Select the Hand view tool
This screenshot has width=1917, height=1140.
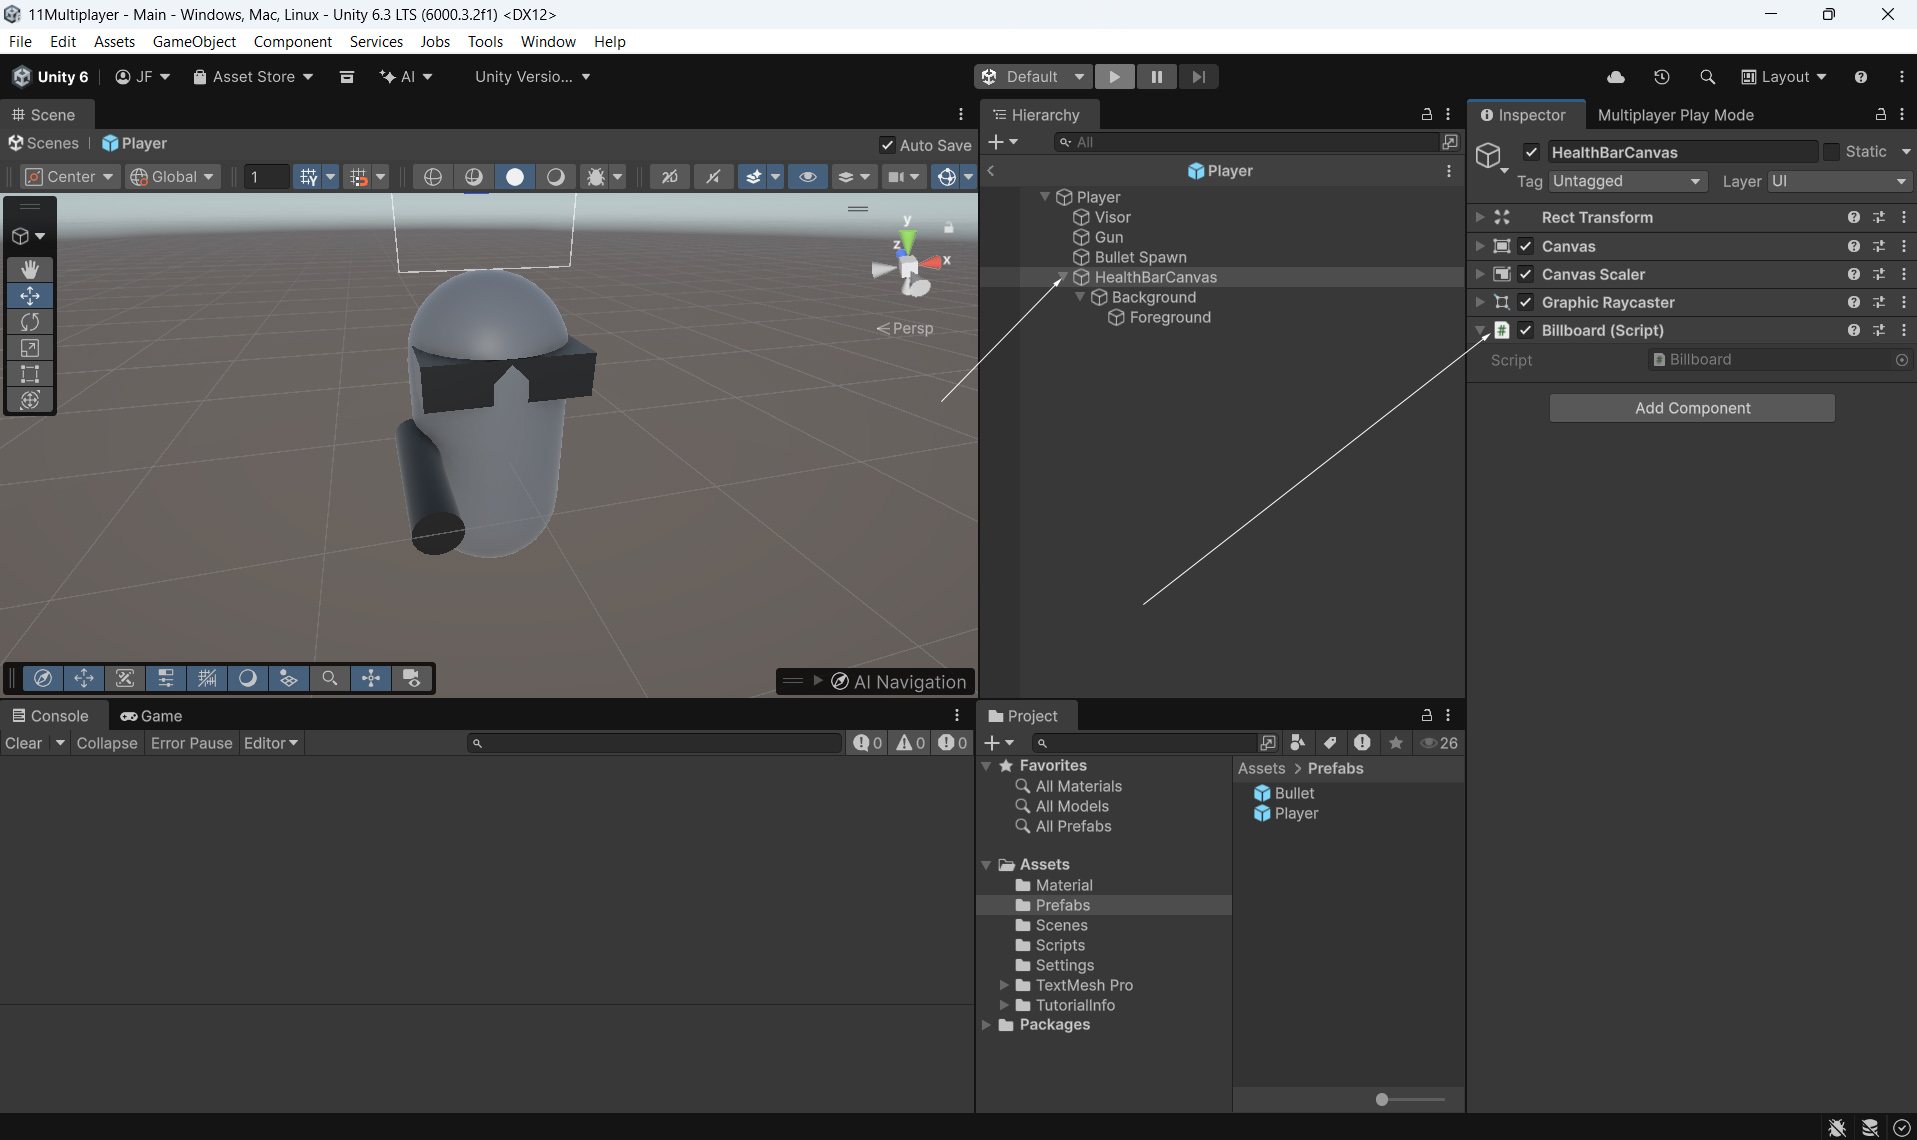[30, 270]
